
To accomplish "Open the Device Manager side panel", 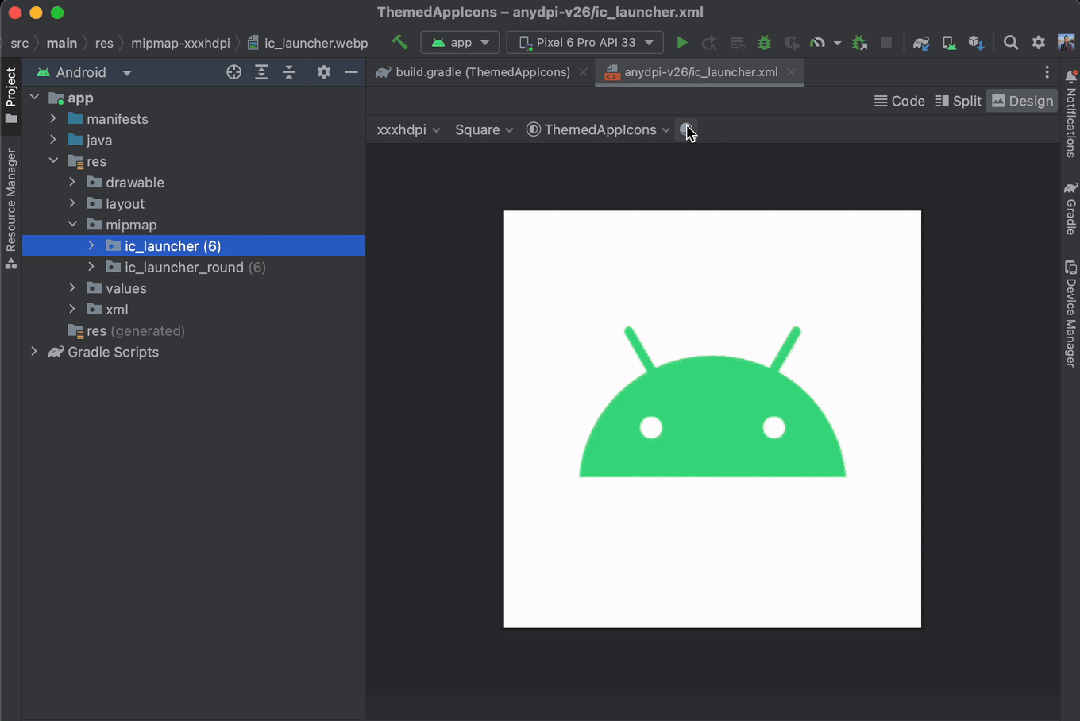I will point(1071,313).
